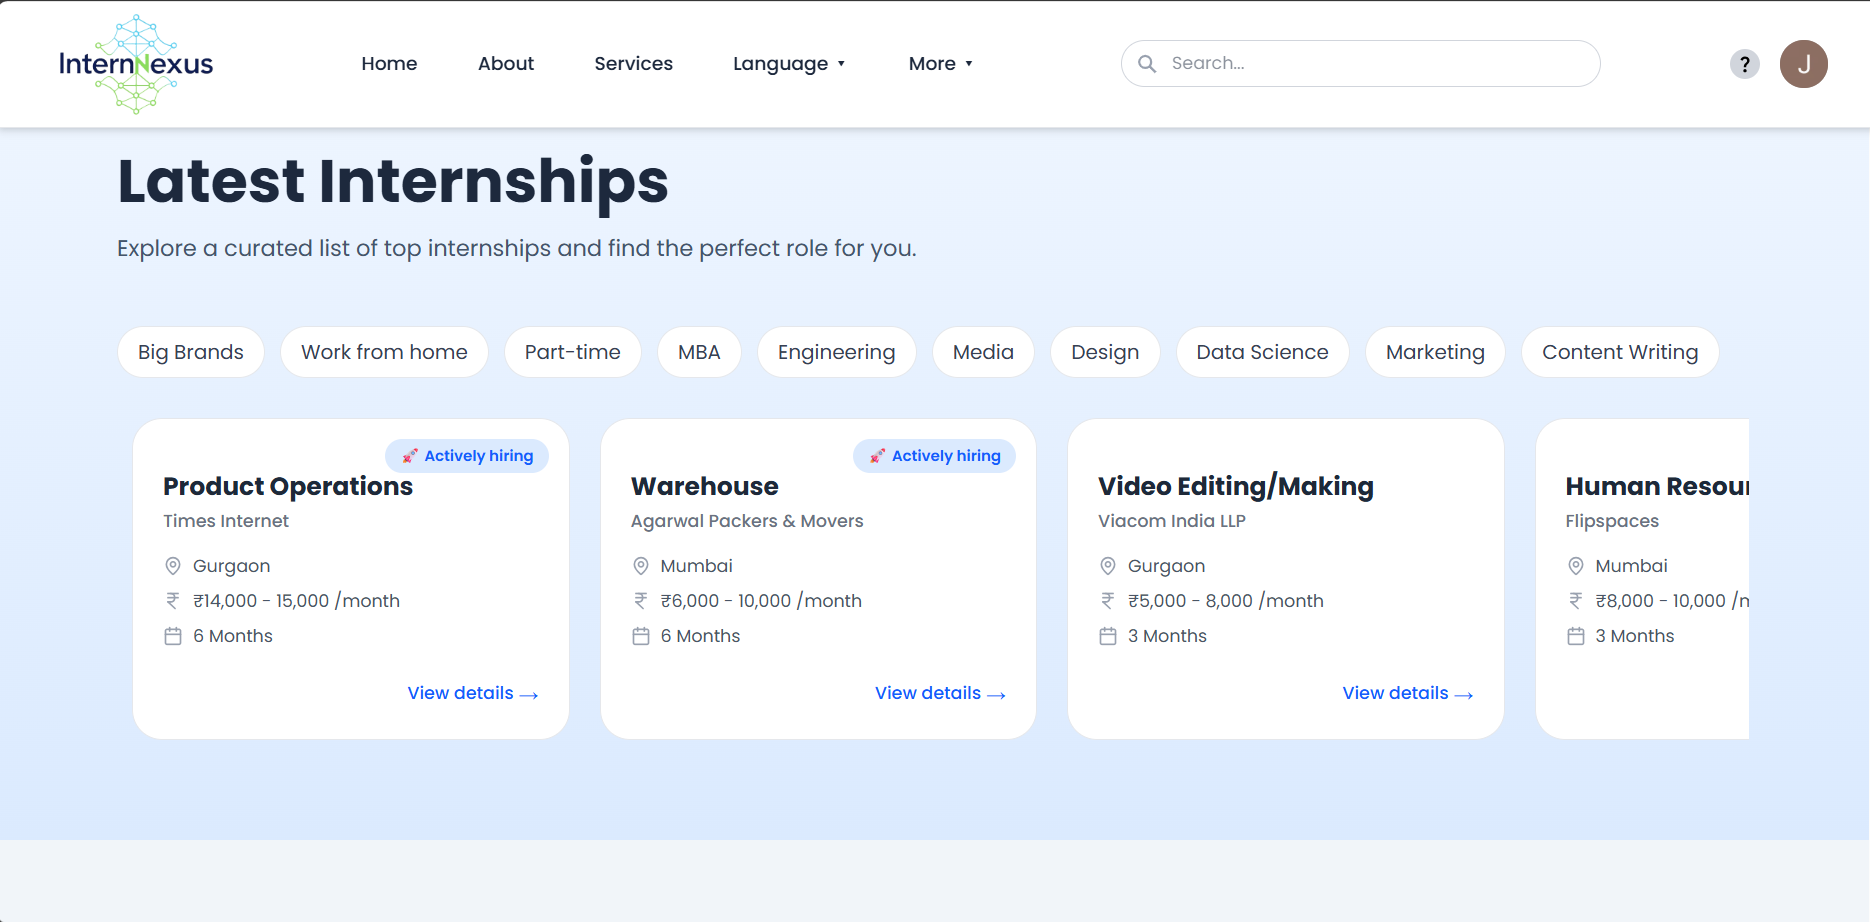The height and width of the screenshot is (922, 1870).
Task: Click the ₹5,000 - 8,000 /month stipend
Action: pyautogui.click(x=1226, y=601)
